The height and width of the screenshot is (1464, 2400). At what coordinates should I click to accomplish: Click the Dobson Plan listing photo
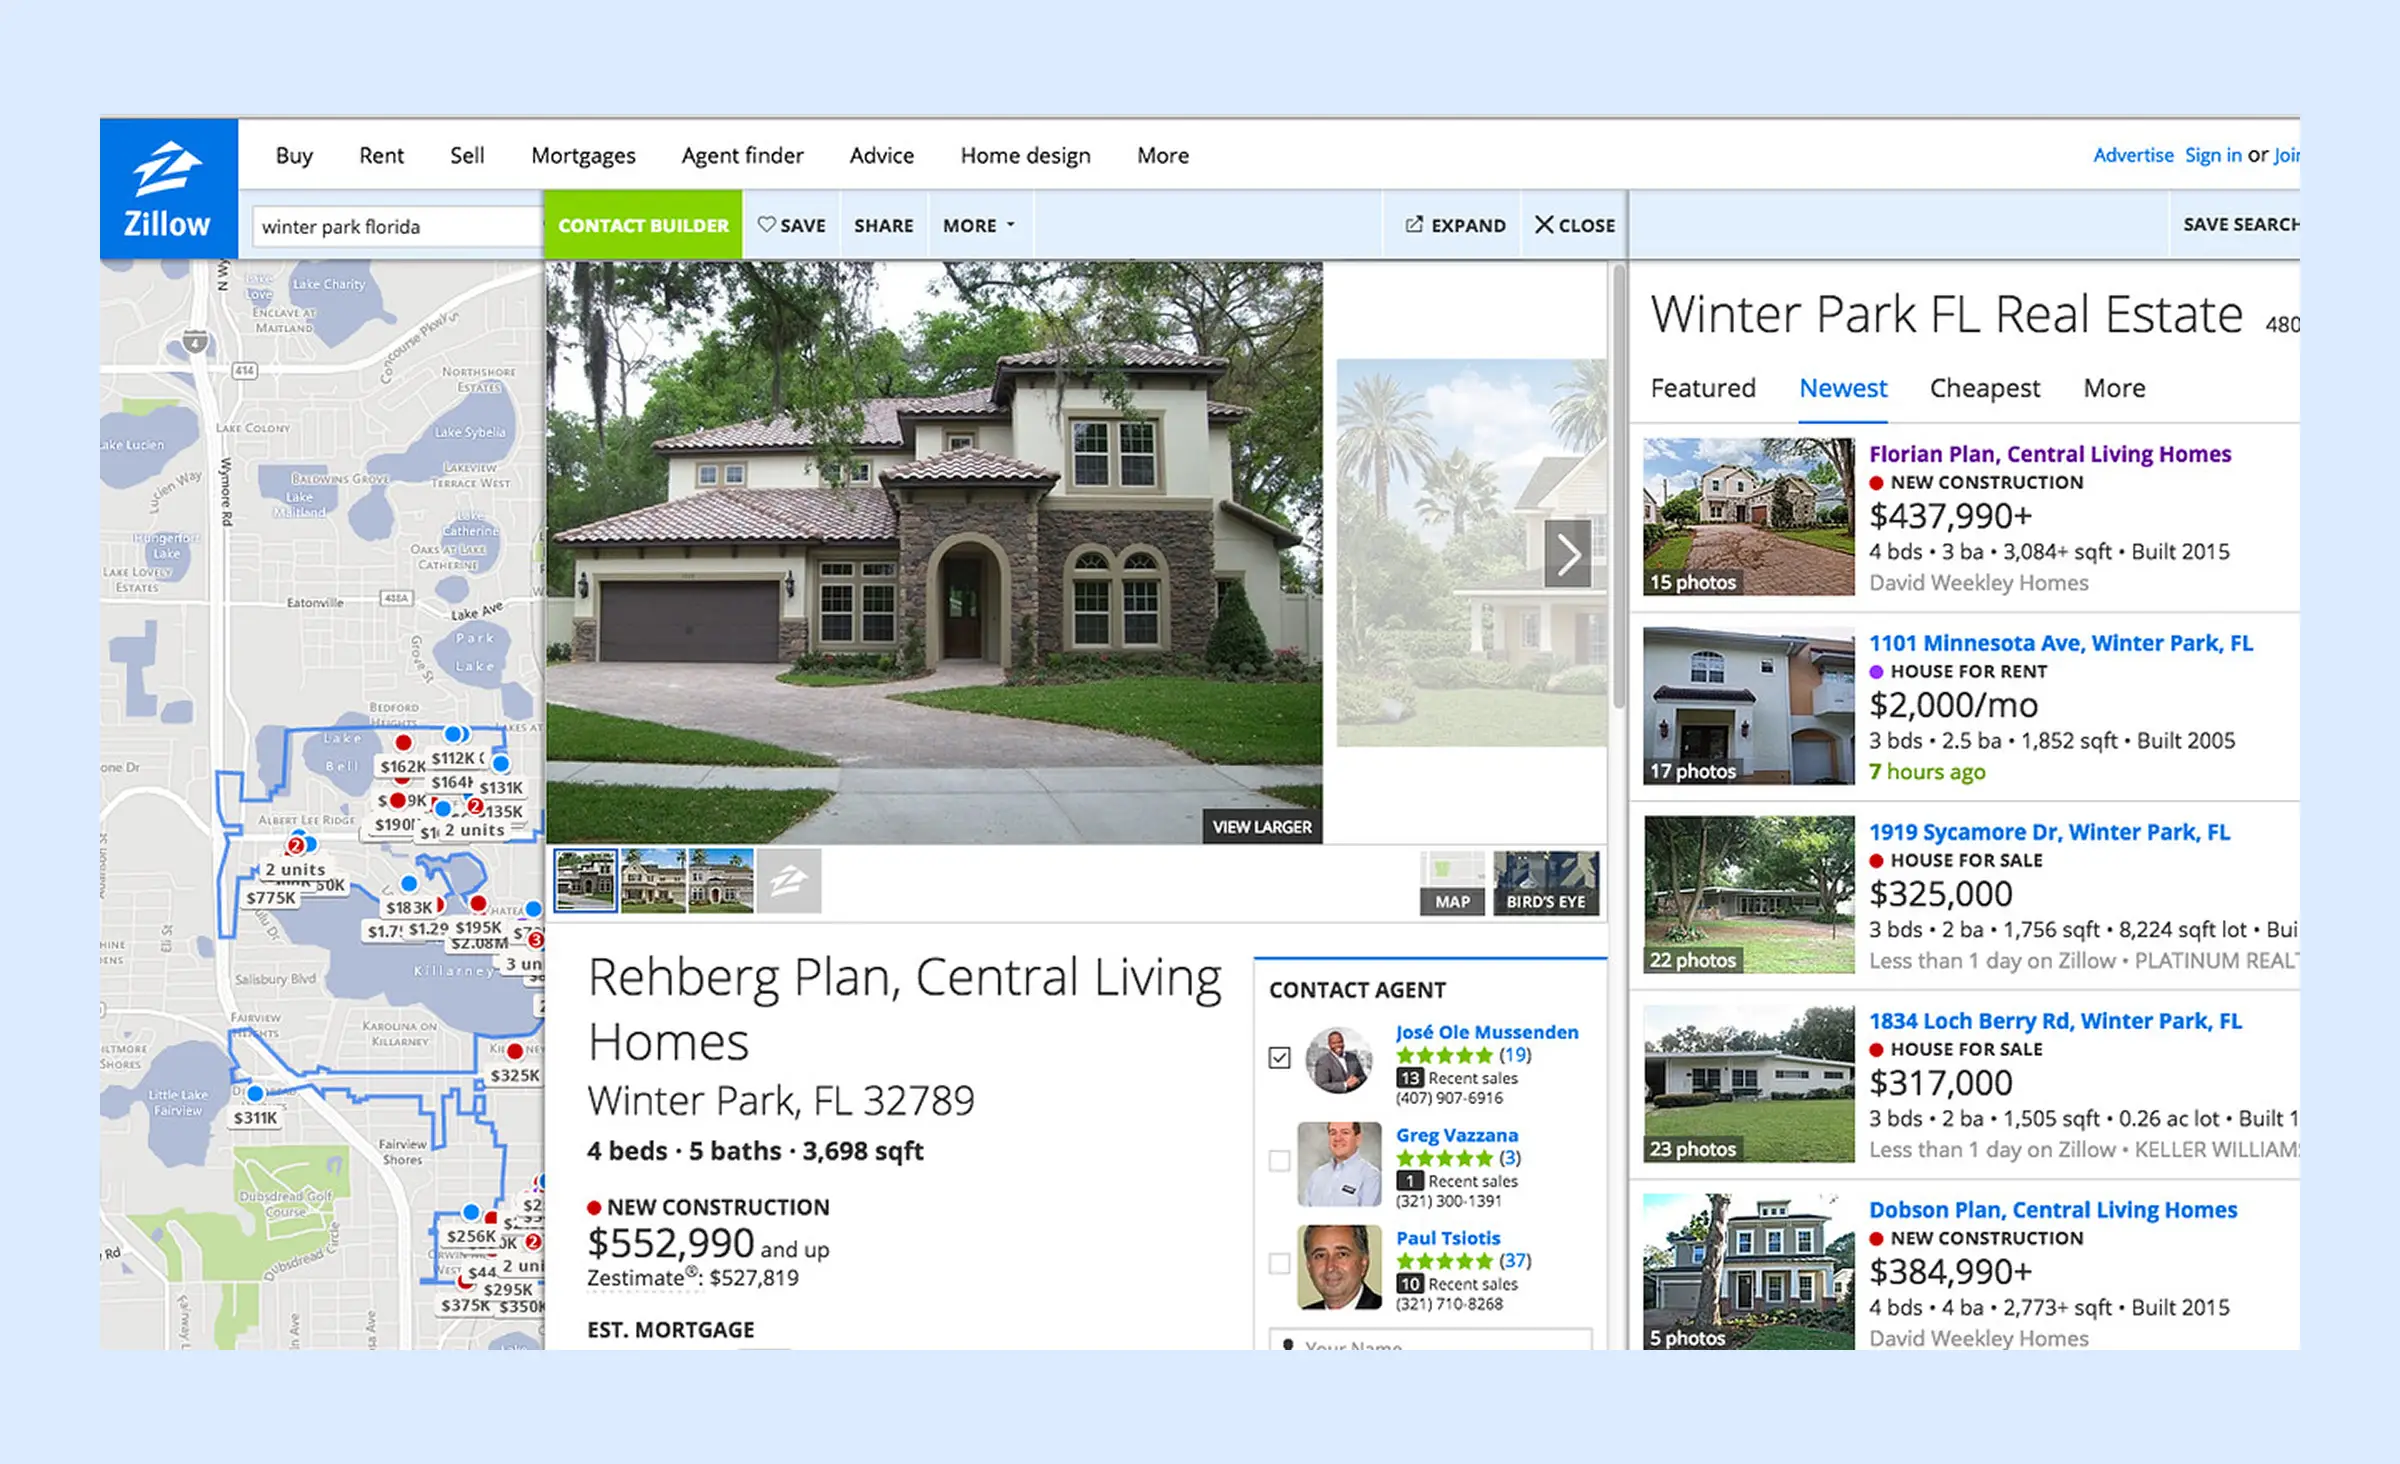pos(1748,1272)
